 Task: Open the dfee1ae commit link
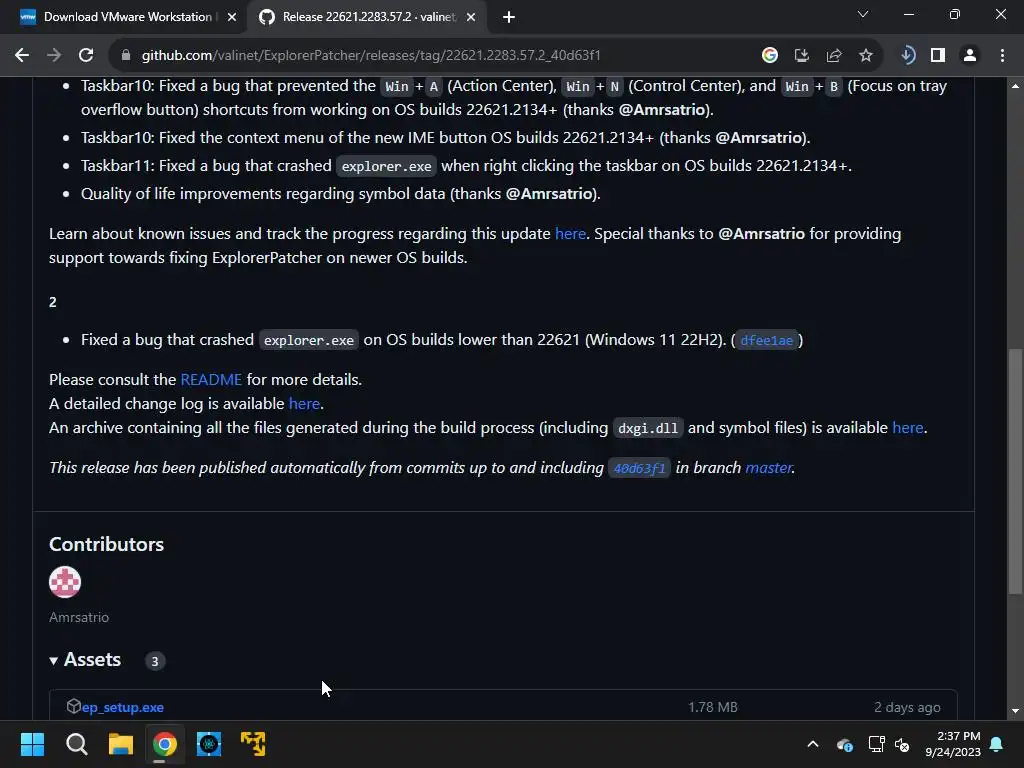coord(767,340)
